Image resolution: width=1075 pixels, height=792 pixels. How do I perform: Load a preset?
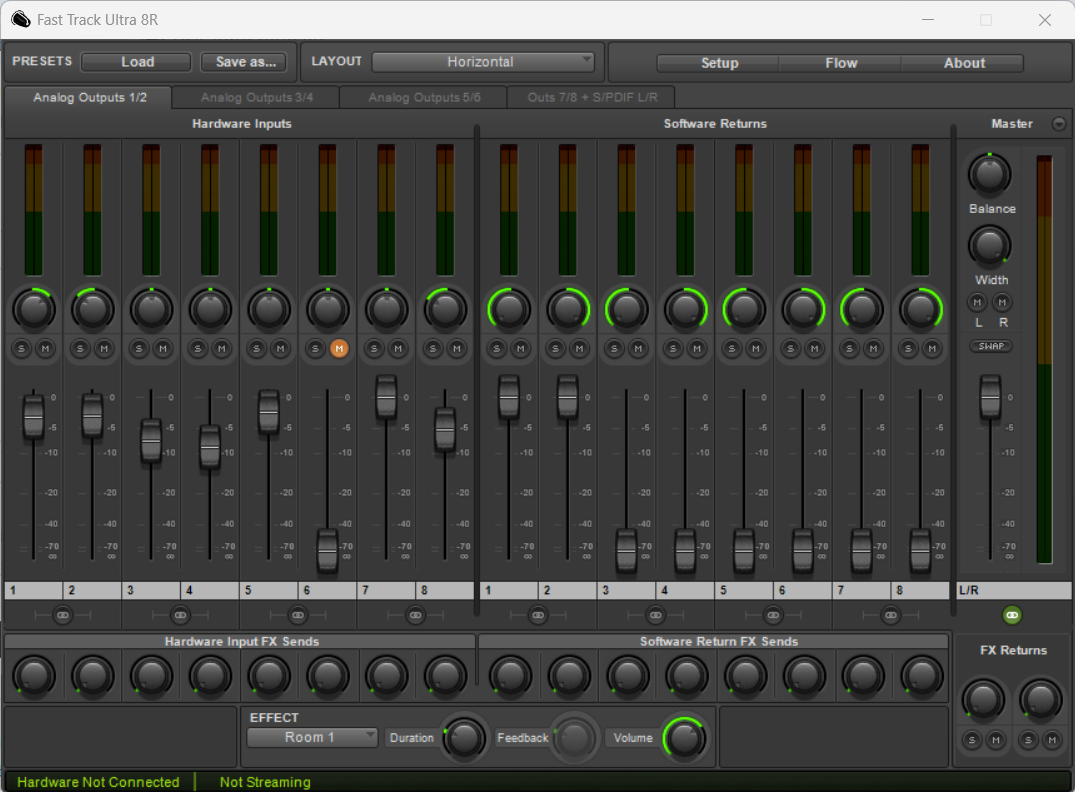coord(136,62)
